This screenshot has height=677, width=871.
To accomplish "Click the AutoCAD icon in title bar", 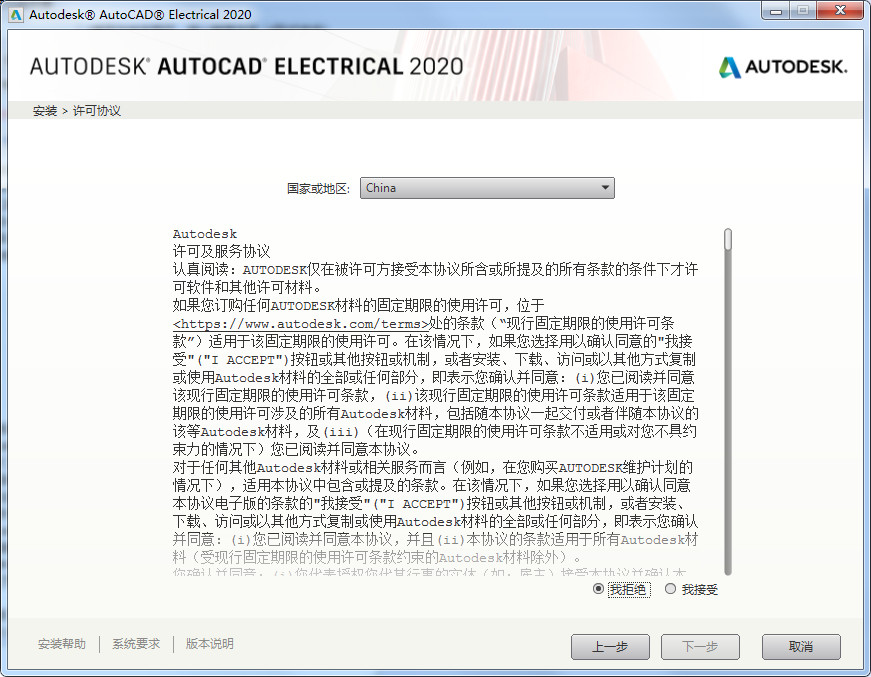I will (x=16, y=15).
